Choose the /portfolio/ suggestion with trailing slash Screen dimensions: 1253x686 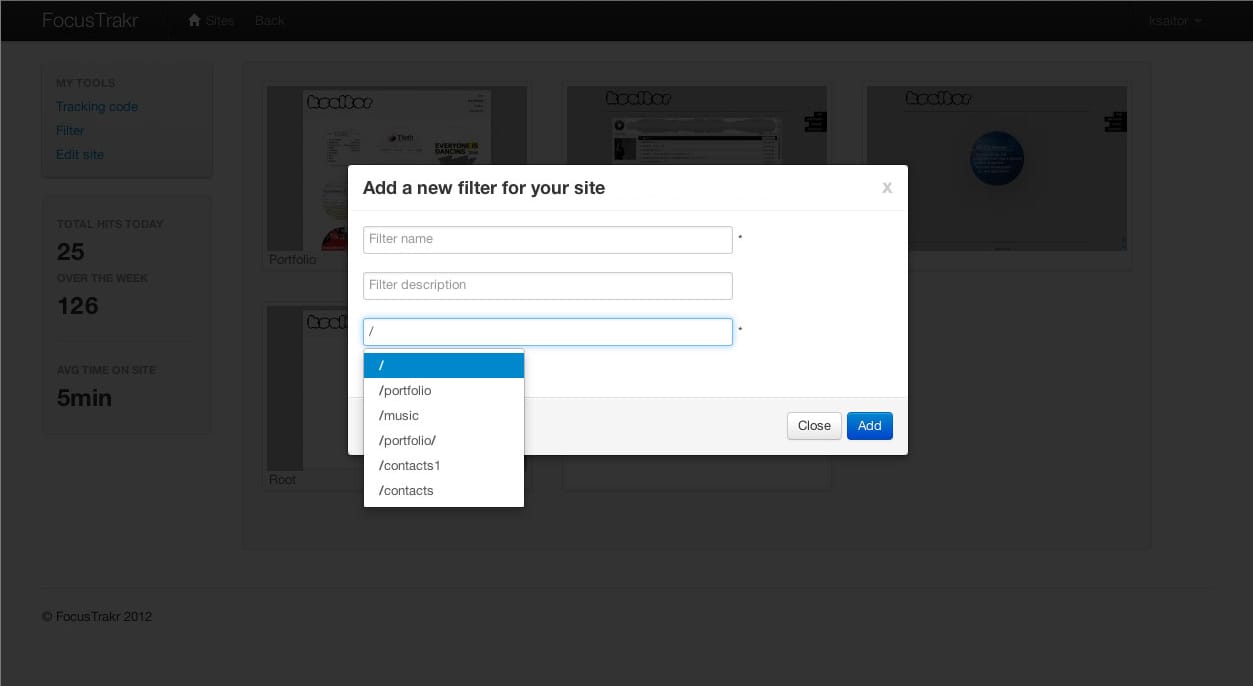[x=444, y=440]
